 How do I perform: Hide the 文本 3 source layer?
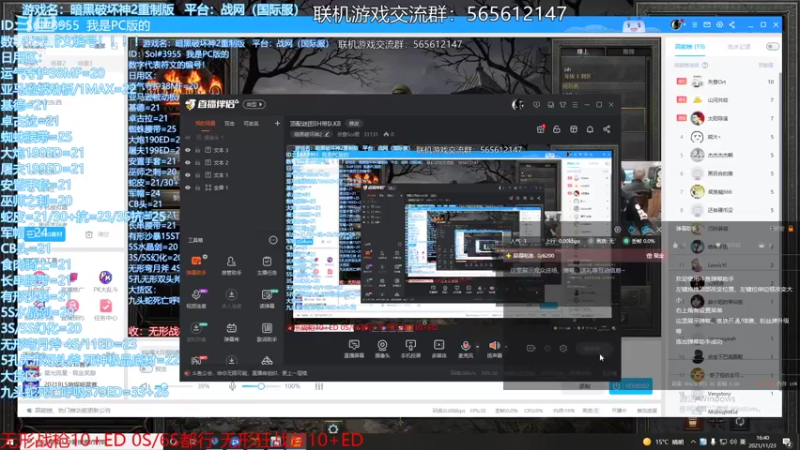point(188,150)
